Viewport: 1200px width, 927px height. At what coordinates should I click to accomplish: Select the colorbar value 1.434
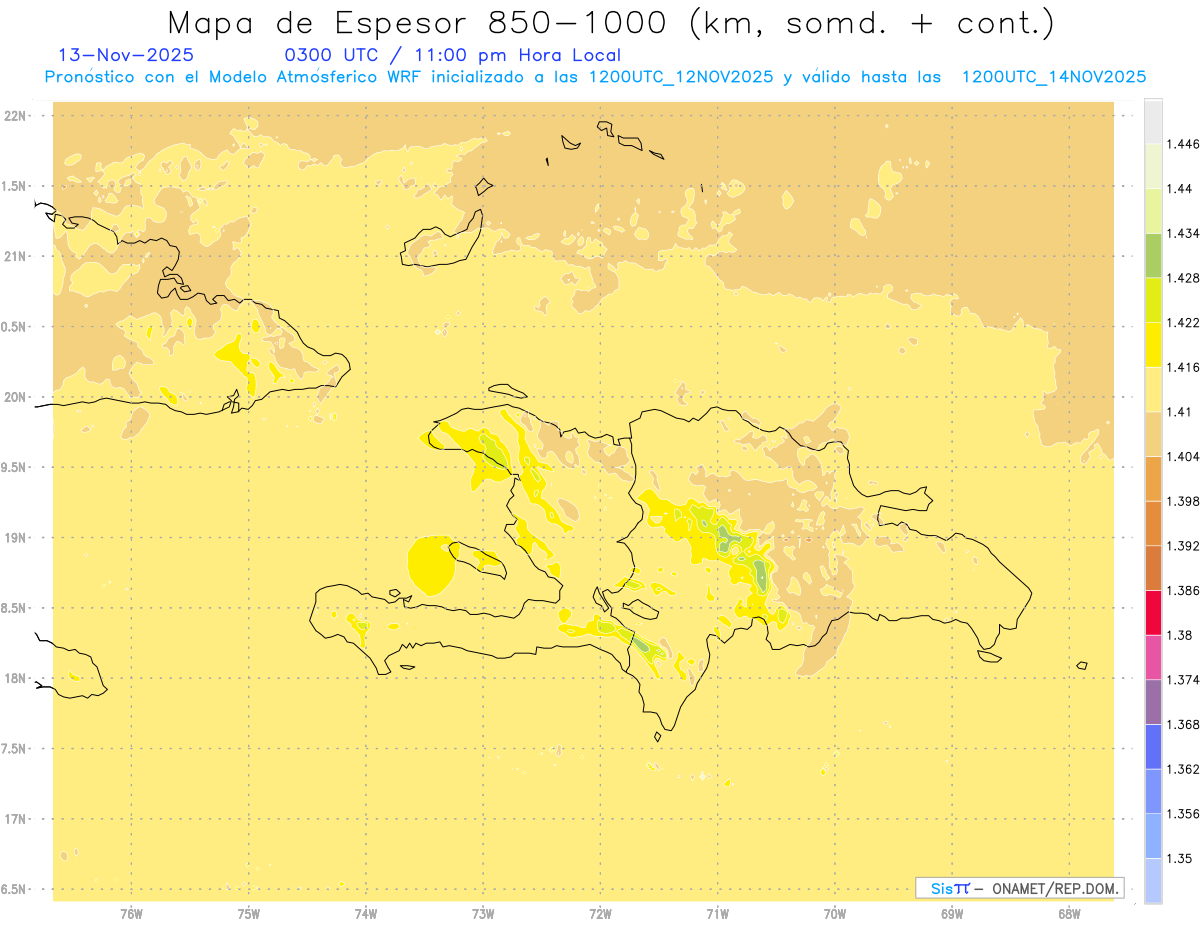coord(1183,233)
